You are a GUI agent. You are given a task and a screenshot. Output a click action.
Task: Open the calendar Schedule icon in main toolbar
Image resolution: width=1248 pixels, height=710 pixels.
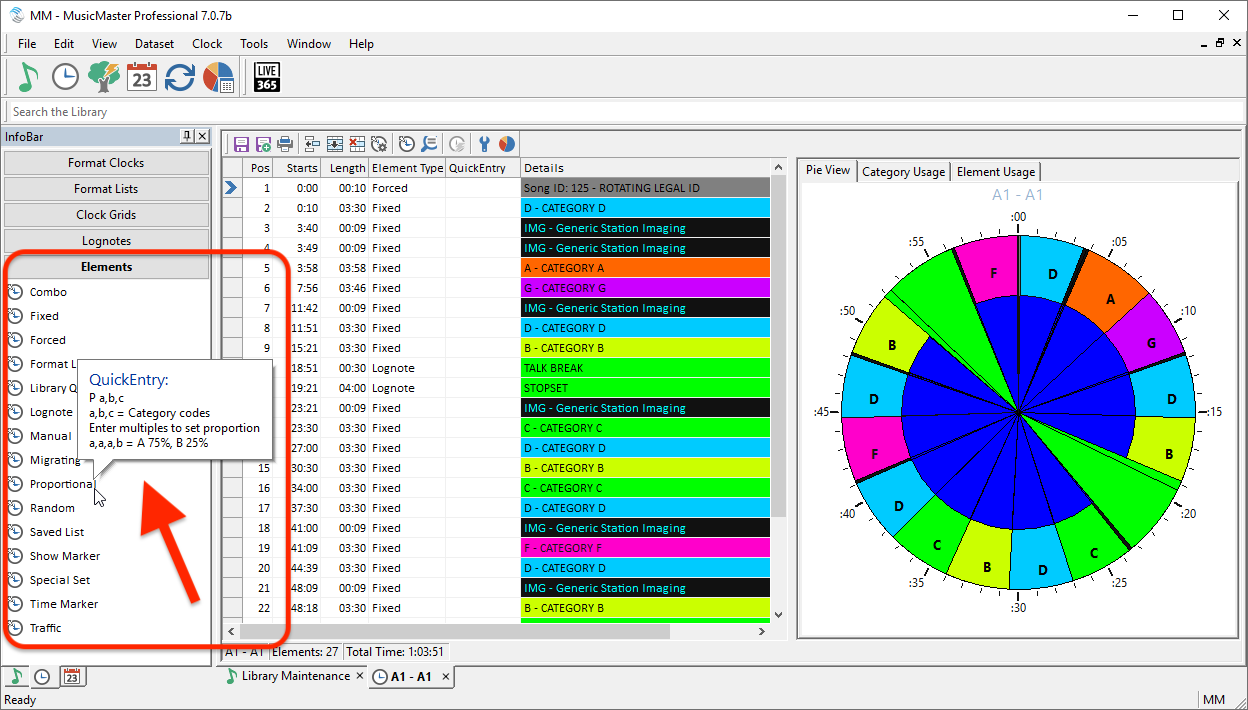tap(142, 77)
